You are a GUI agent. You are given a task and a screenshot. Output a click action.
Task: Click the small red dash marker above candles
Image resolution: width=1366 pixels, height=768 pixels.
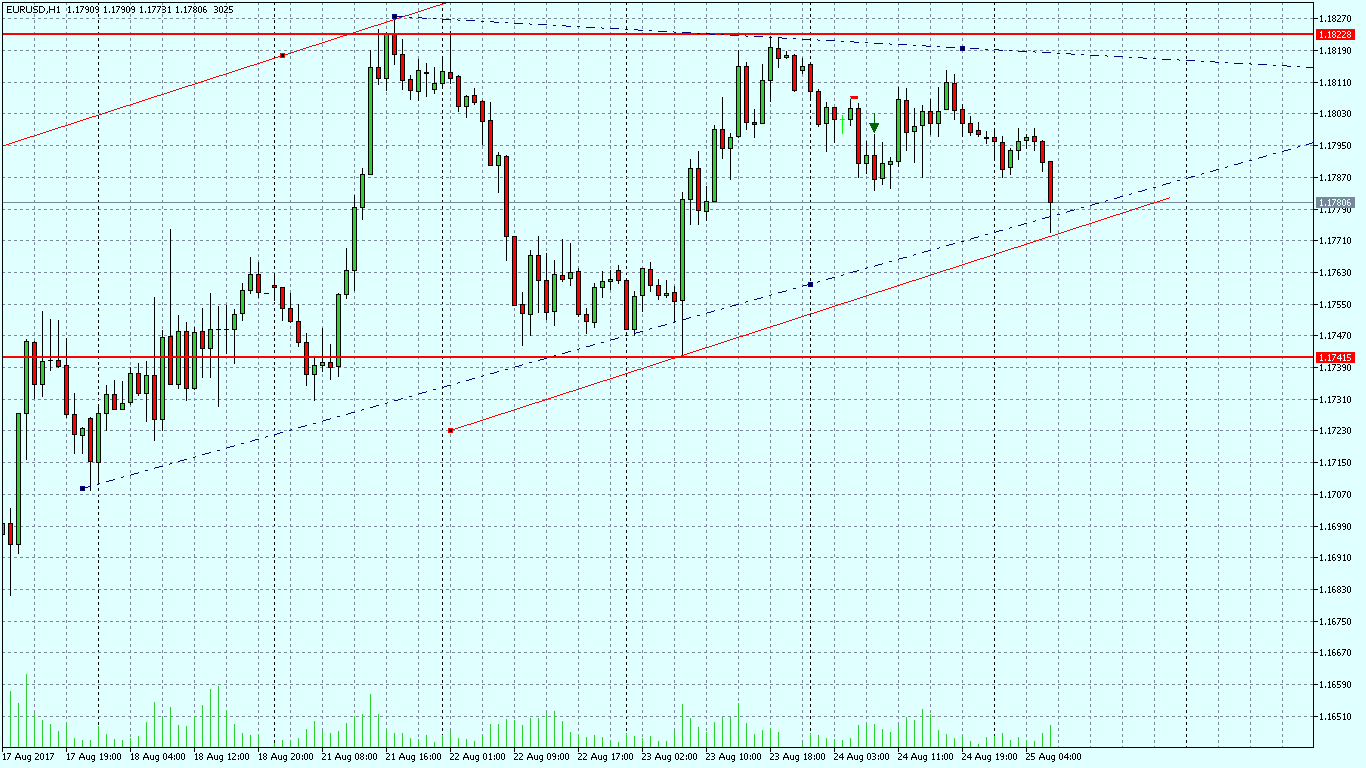pyautogui.click(x=854, y=97)
